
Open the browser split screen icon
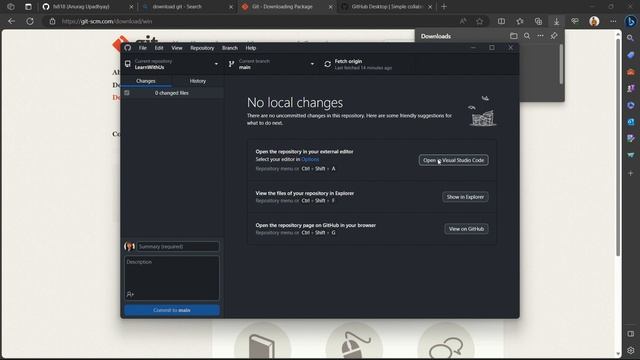501,21
